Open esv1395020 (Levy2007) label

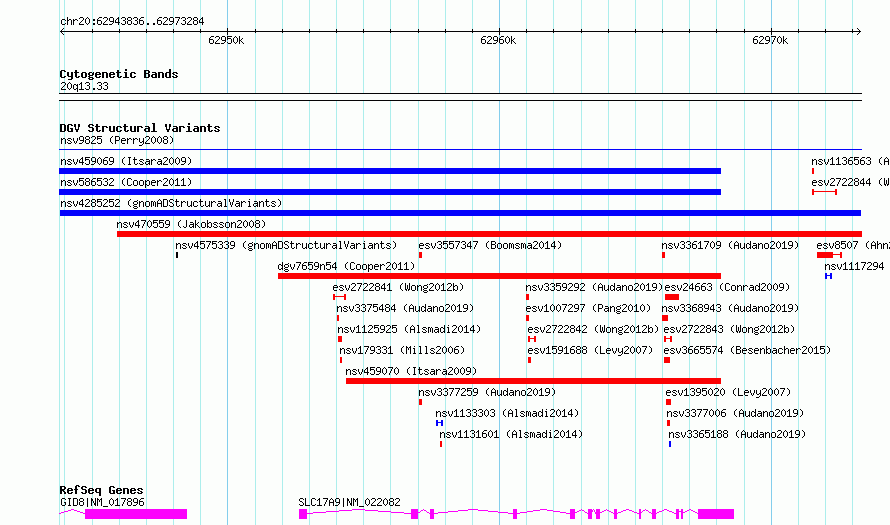pos(728,392)
